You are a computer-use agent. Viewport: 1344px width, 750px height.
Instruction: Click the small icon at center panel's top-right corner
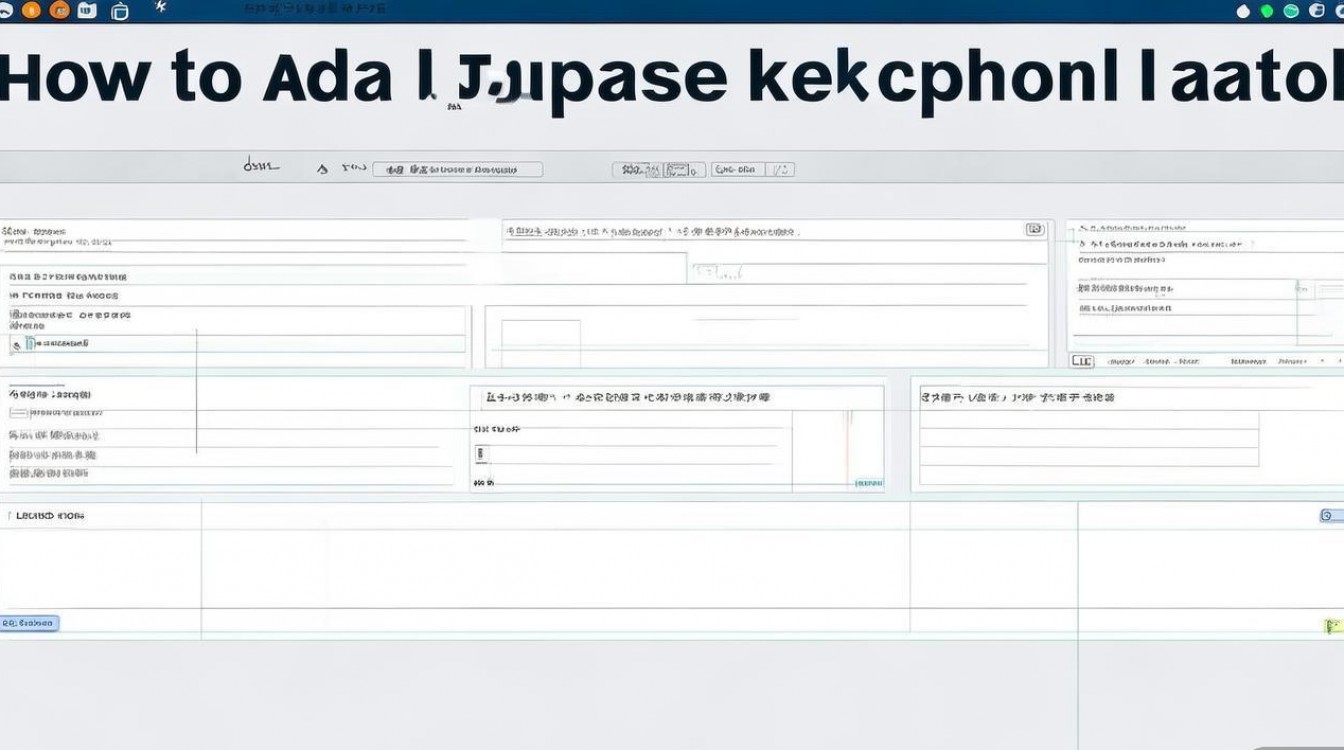1034,229
